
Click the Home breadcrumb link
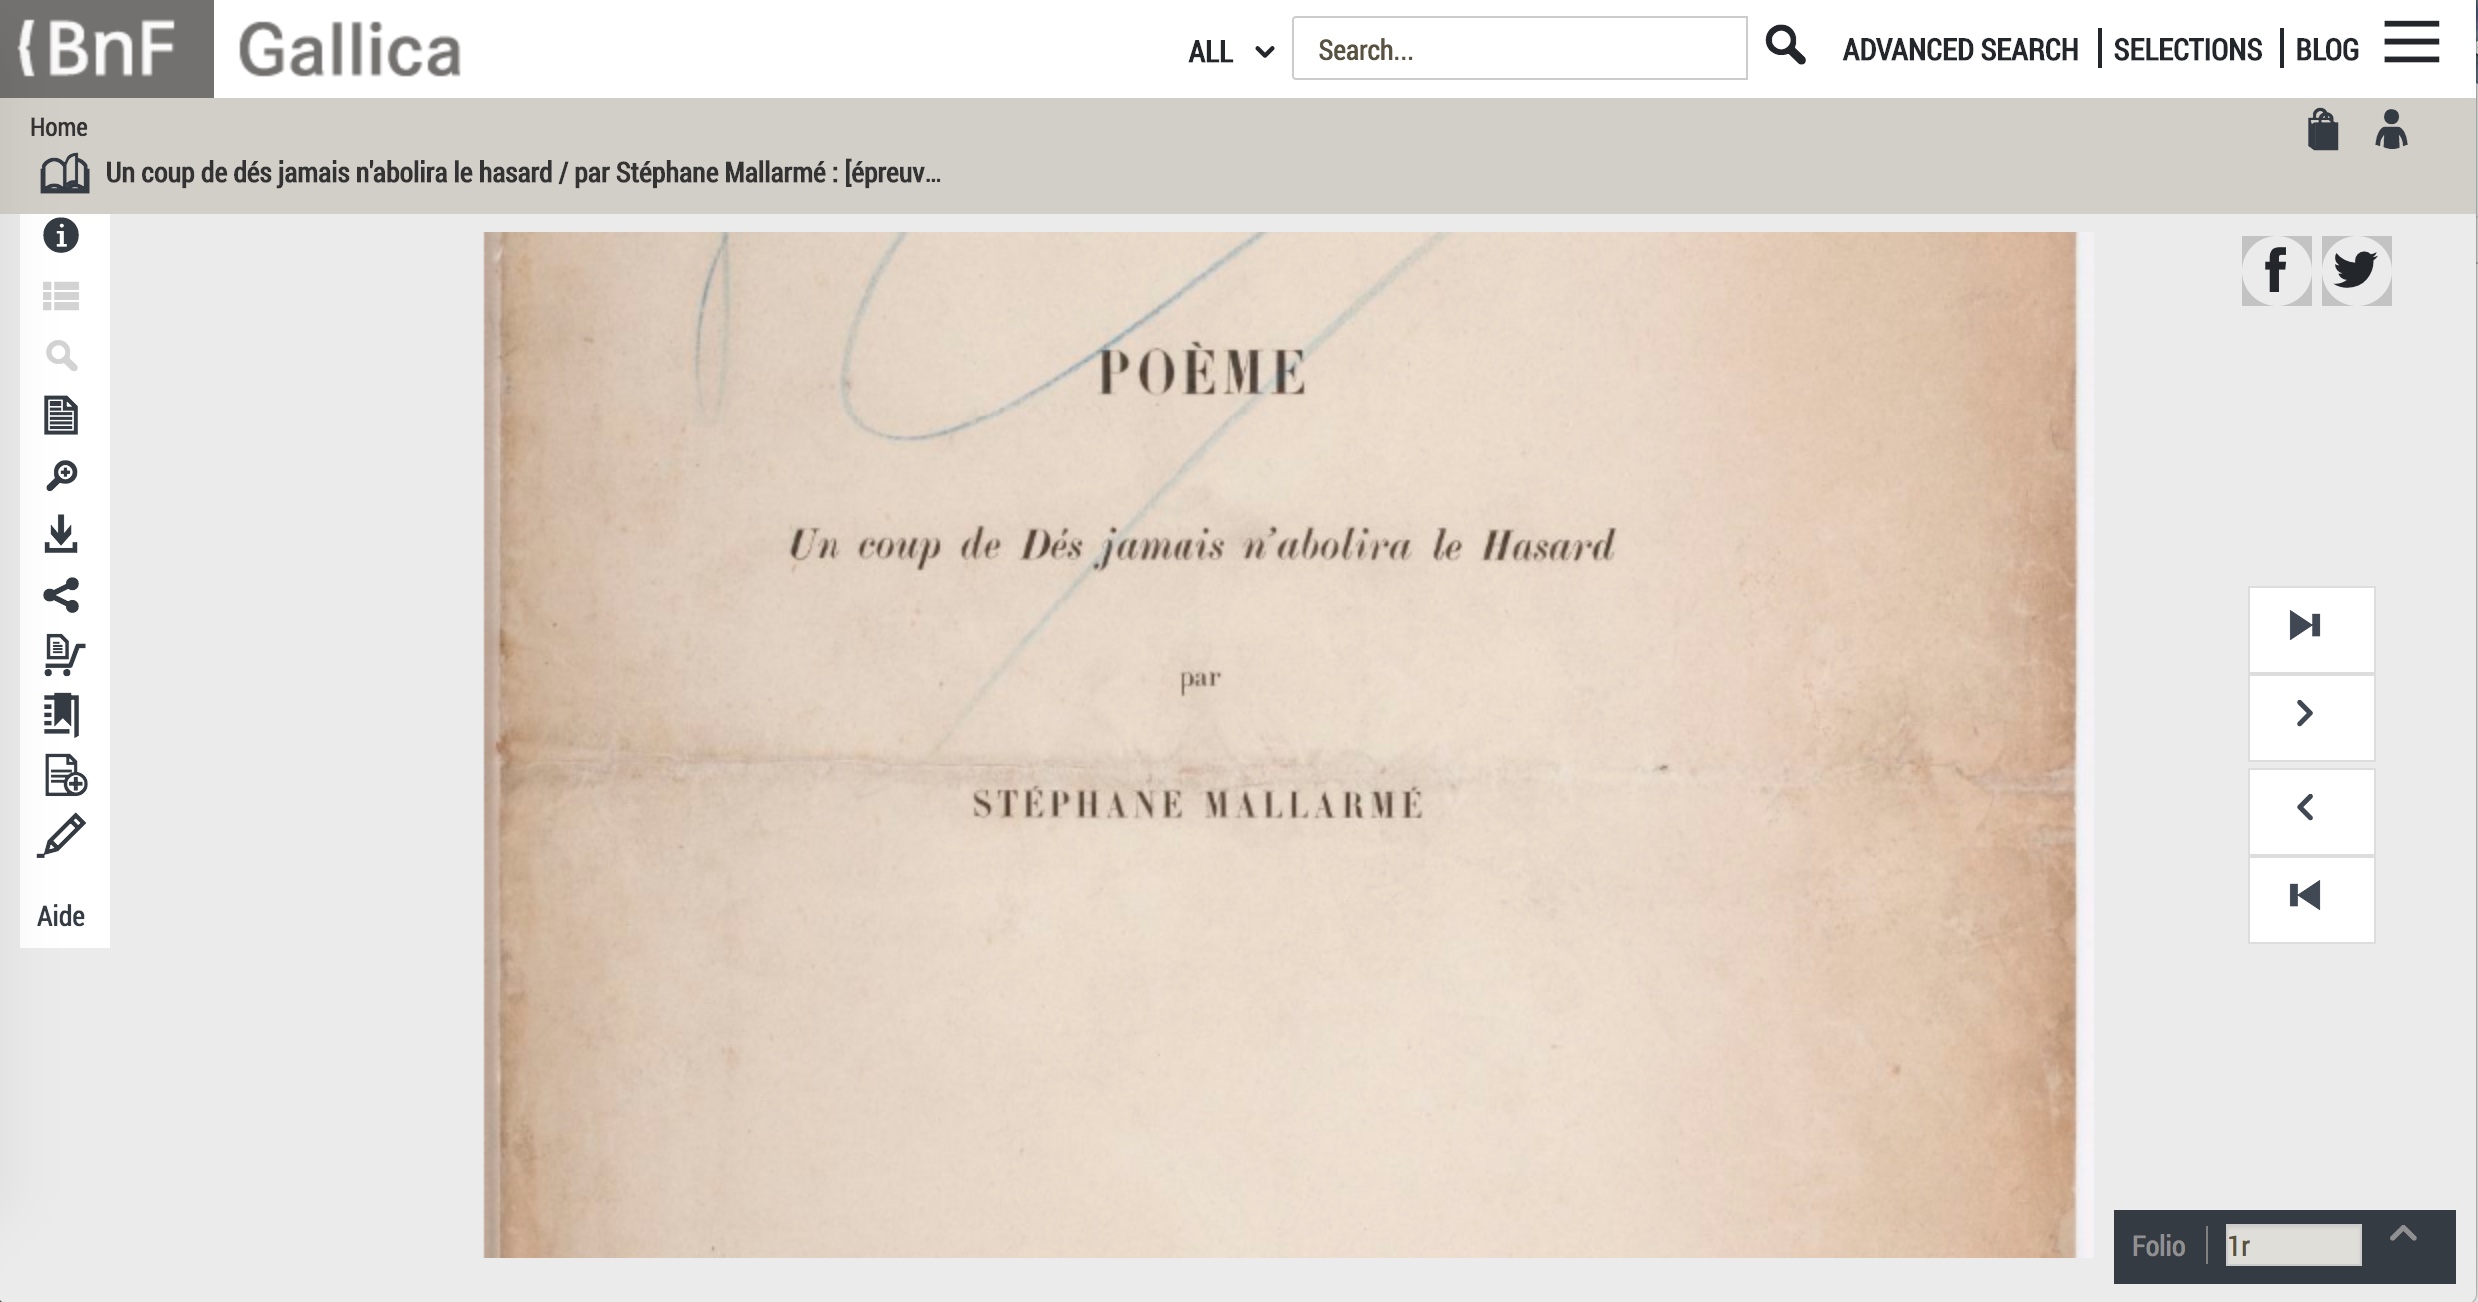[58, 127]
